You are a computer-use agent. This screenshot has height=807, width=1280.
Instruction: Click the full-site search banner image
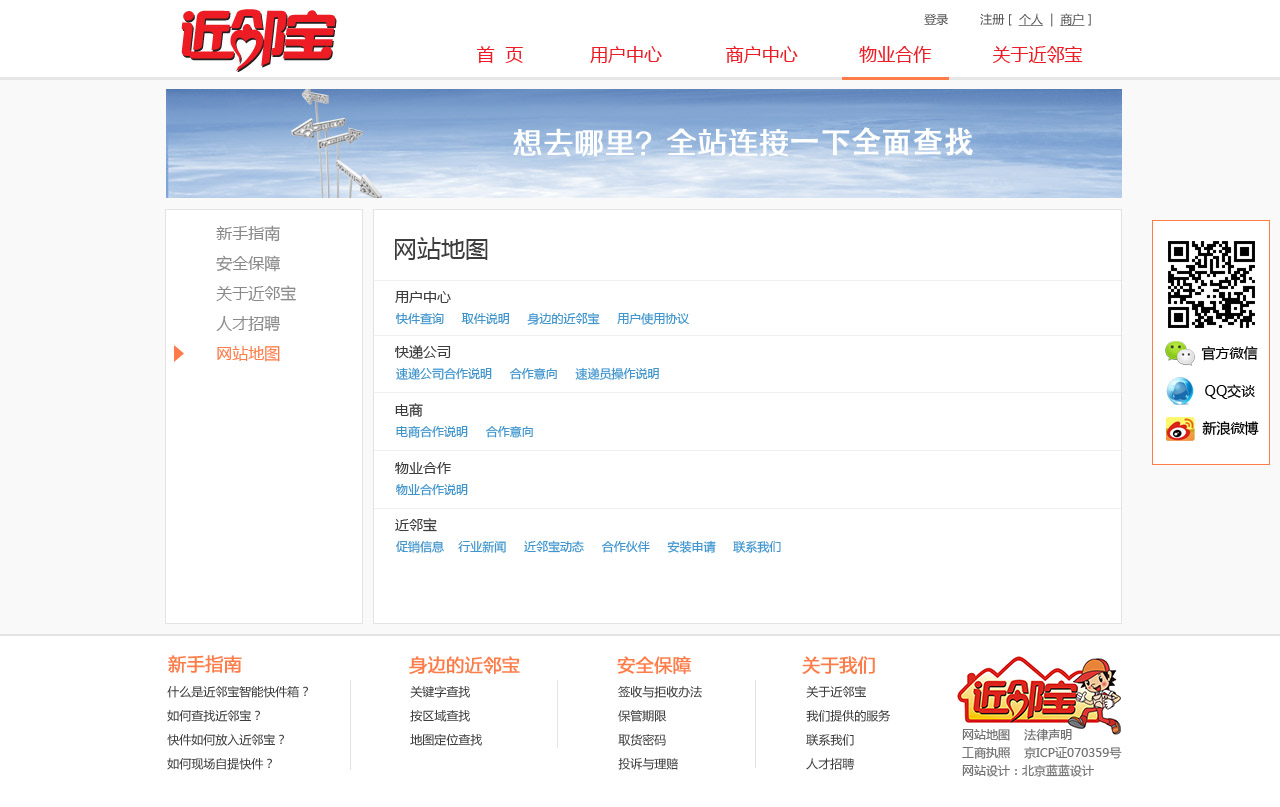[x=643, y=143]
